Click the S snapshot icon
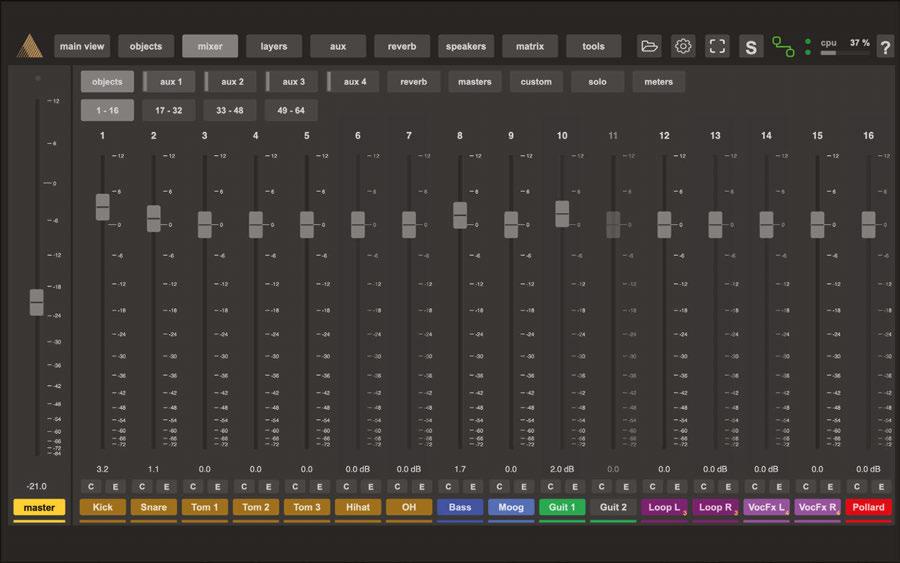Screen dimensions: 900x563 [751, 46]
